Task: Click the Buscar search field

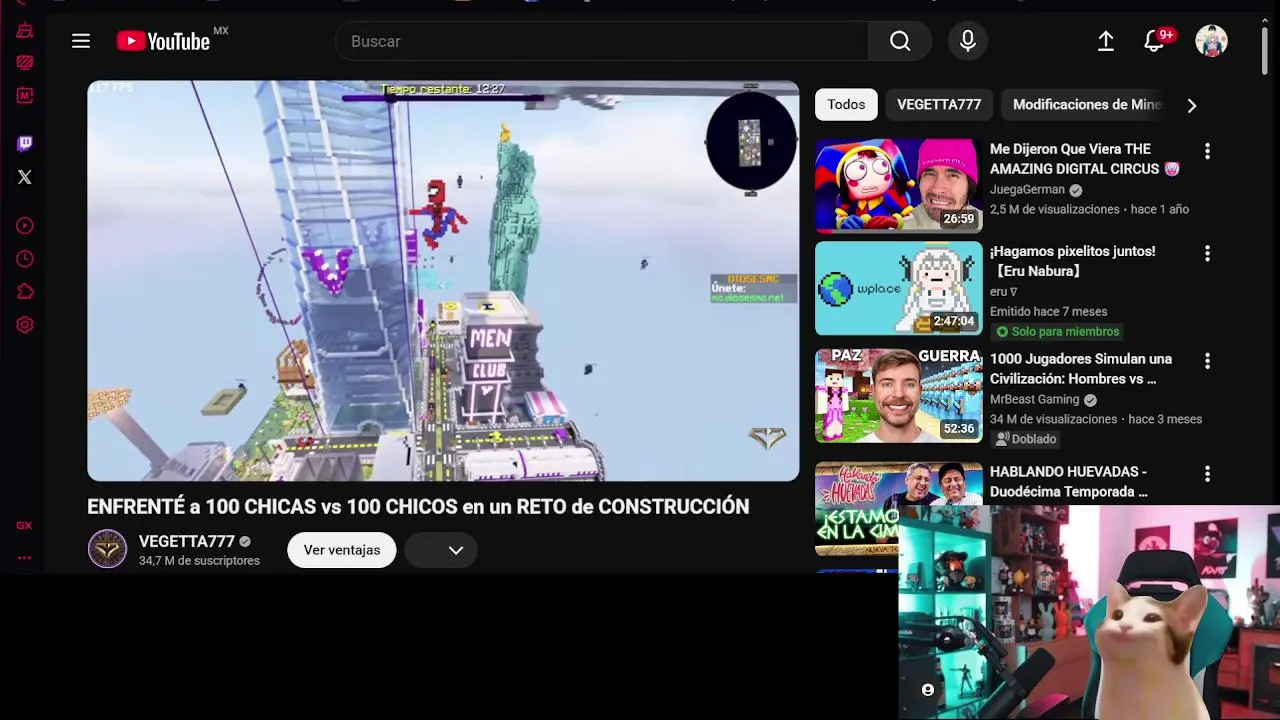Action: point(602,41)
